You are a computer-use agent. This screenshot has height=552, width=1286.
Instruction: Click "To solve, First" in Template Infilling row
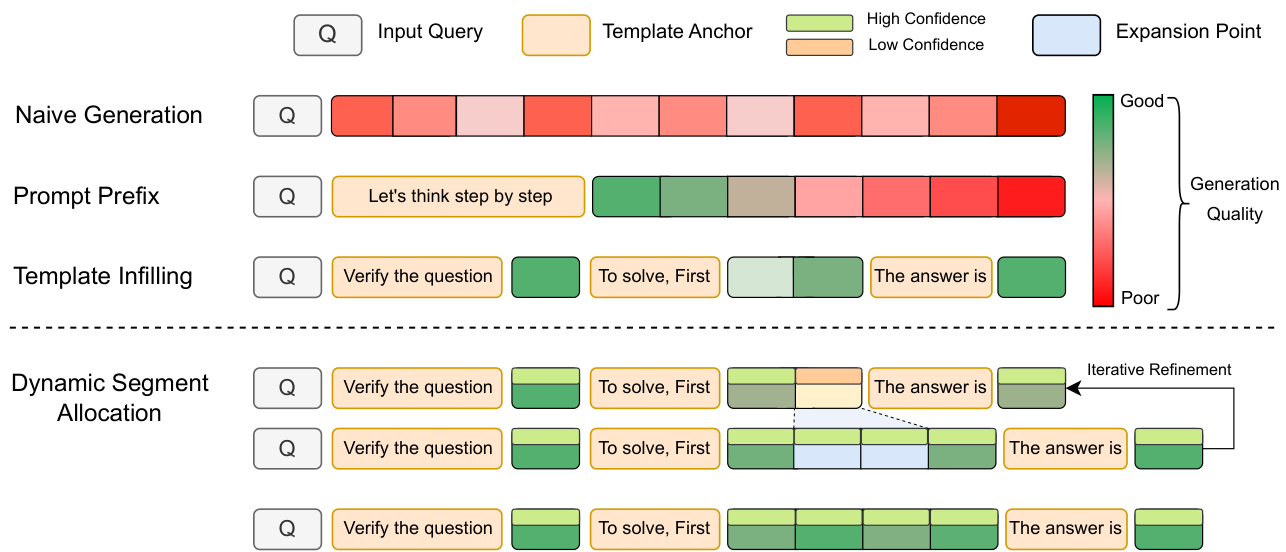654,277
